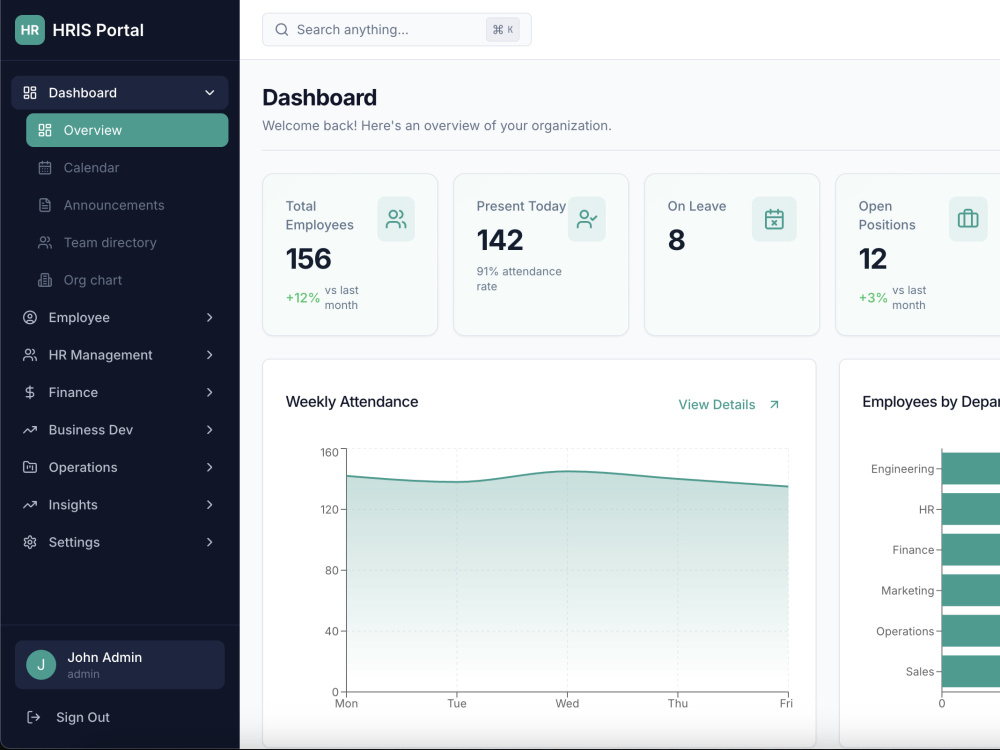Click the Marketing bar in department chart
Viewport: 1000px width, 750px height.
click(x=971, y=591)
